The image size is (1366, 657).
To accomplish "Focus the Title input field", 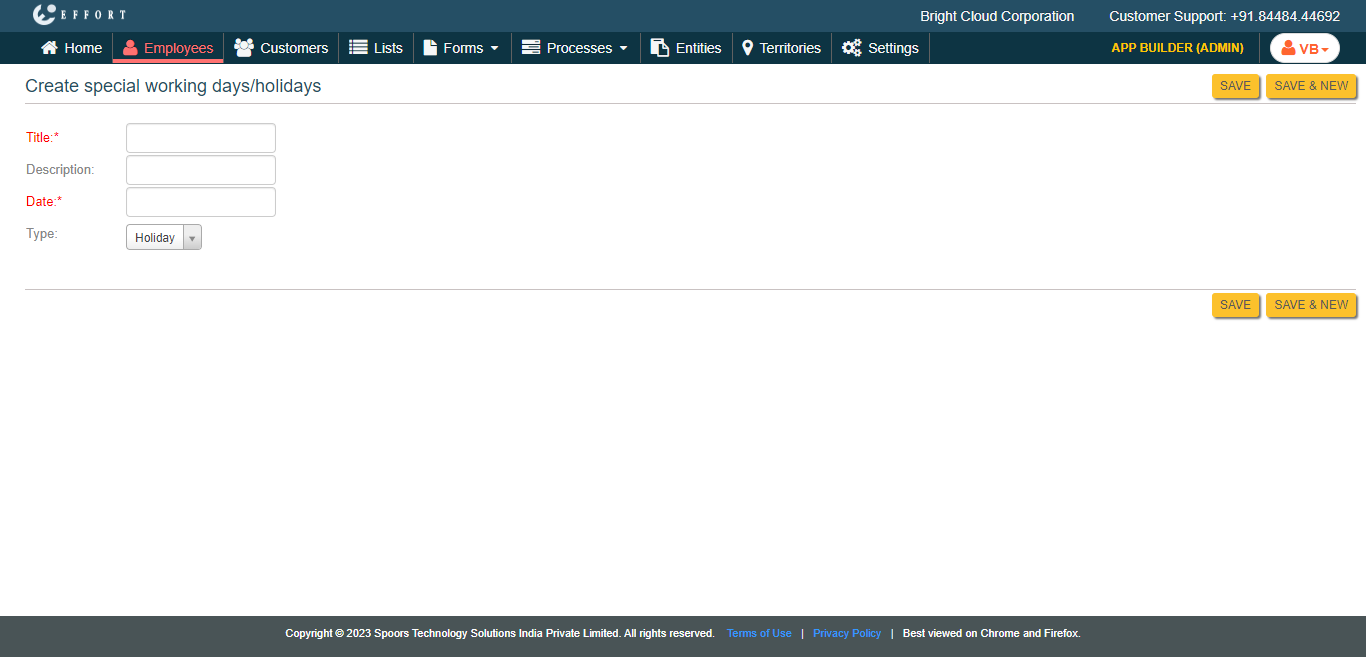I will (201, 138).
